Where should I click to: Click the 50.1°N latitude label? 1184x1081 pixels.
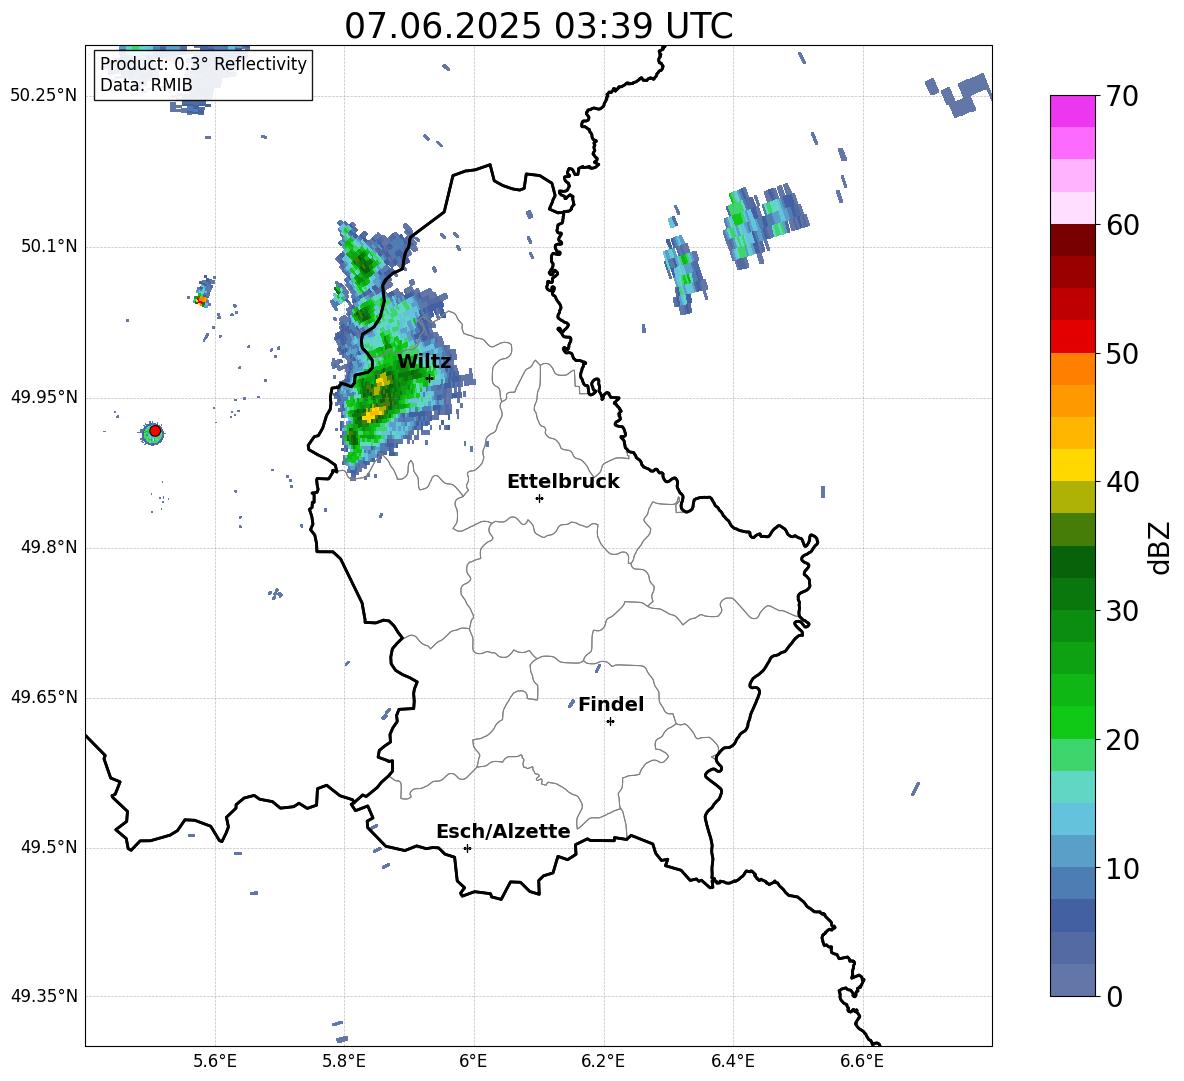pyautogui.click(x=49, y=247)
